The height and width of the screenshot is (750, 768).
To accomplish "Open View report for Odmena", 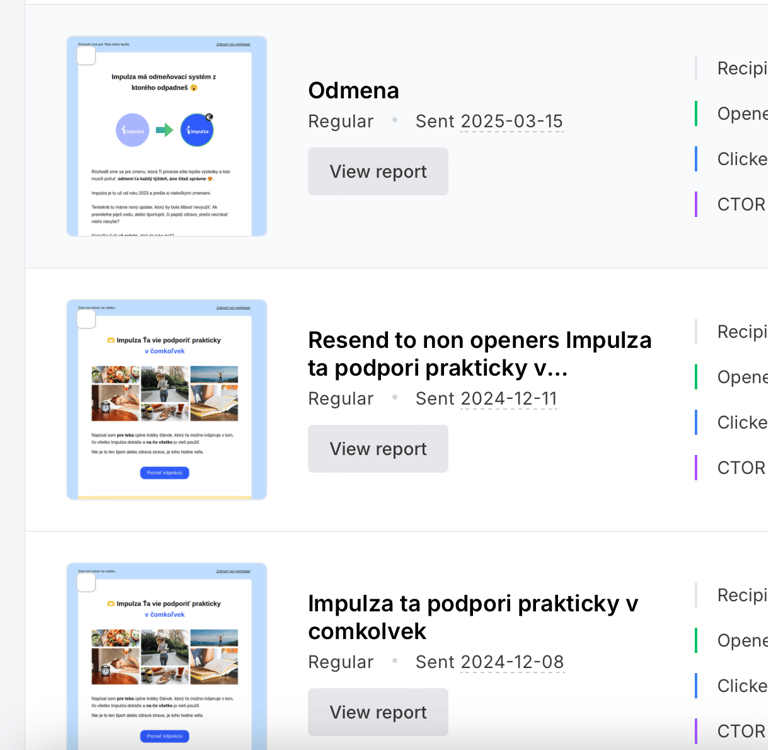I will tap(378, 171).
